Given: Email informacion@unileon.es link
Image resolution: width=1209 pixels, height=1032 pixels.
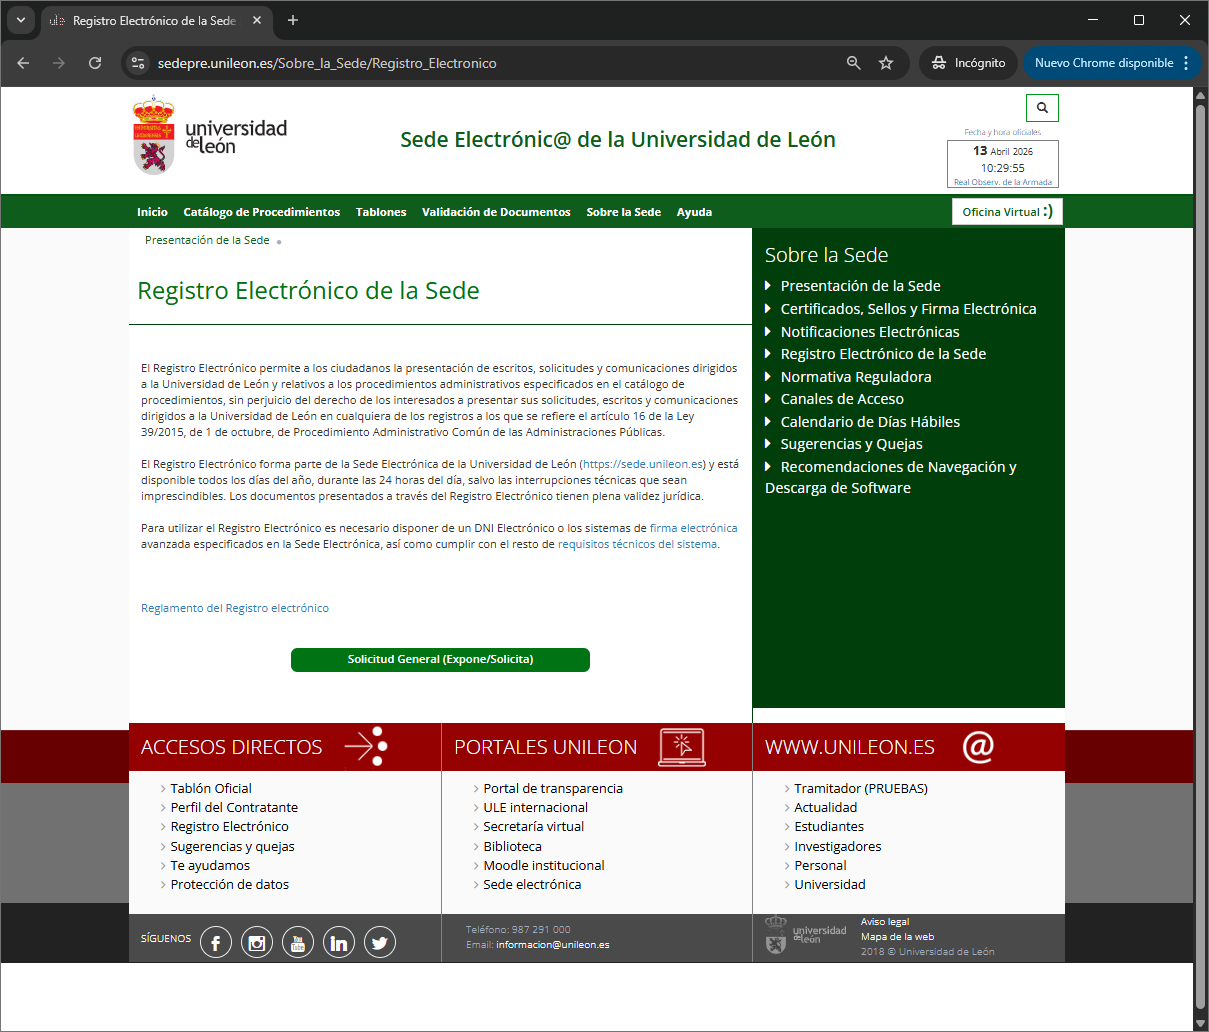Looking at the screenshot, I should (553, 944).
